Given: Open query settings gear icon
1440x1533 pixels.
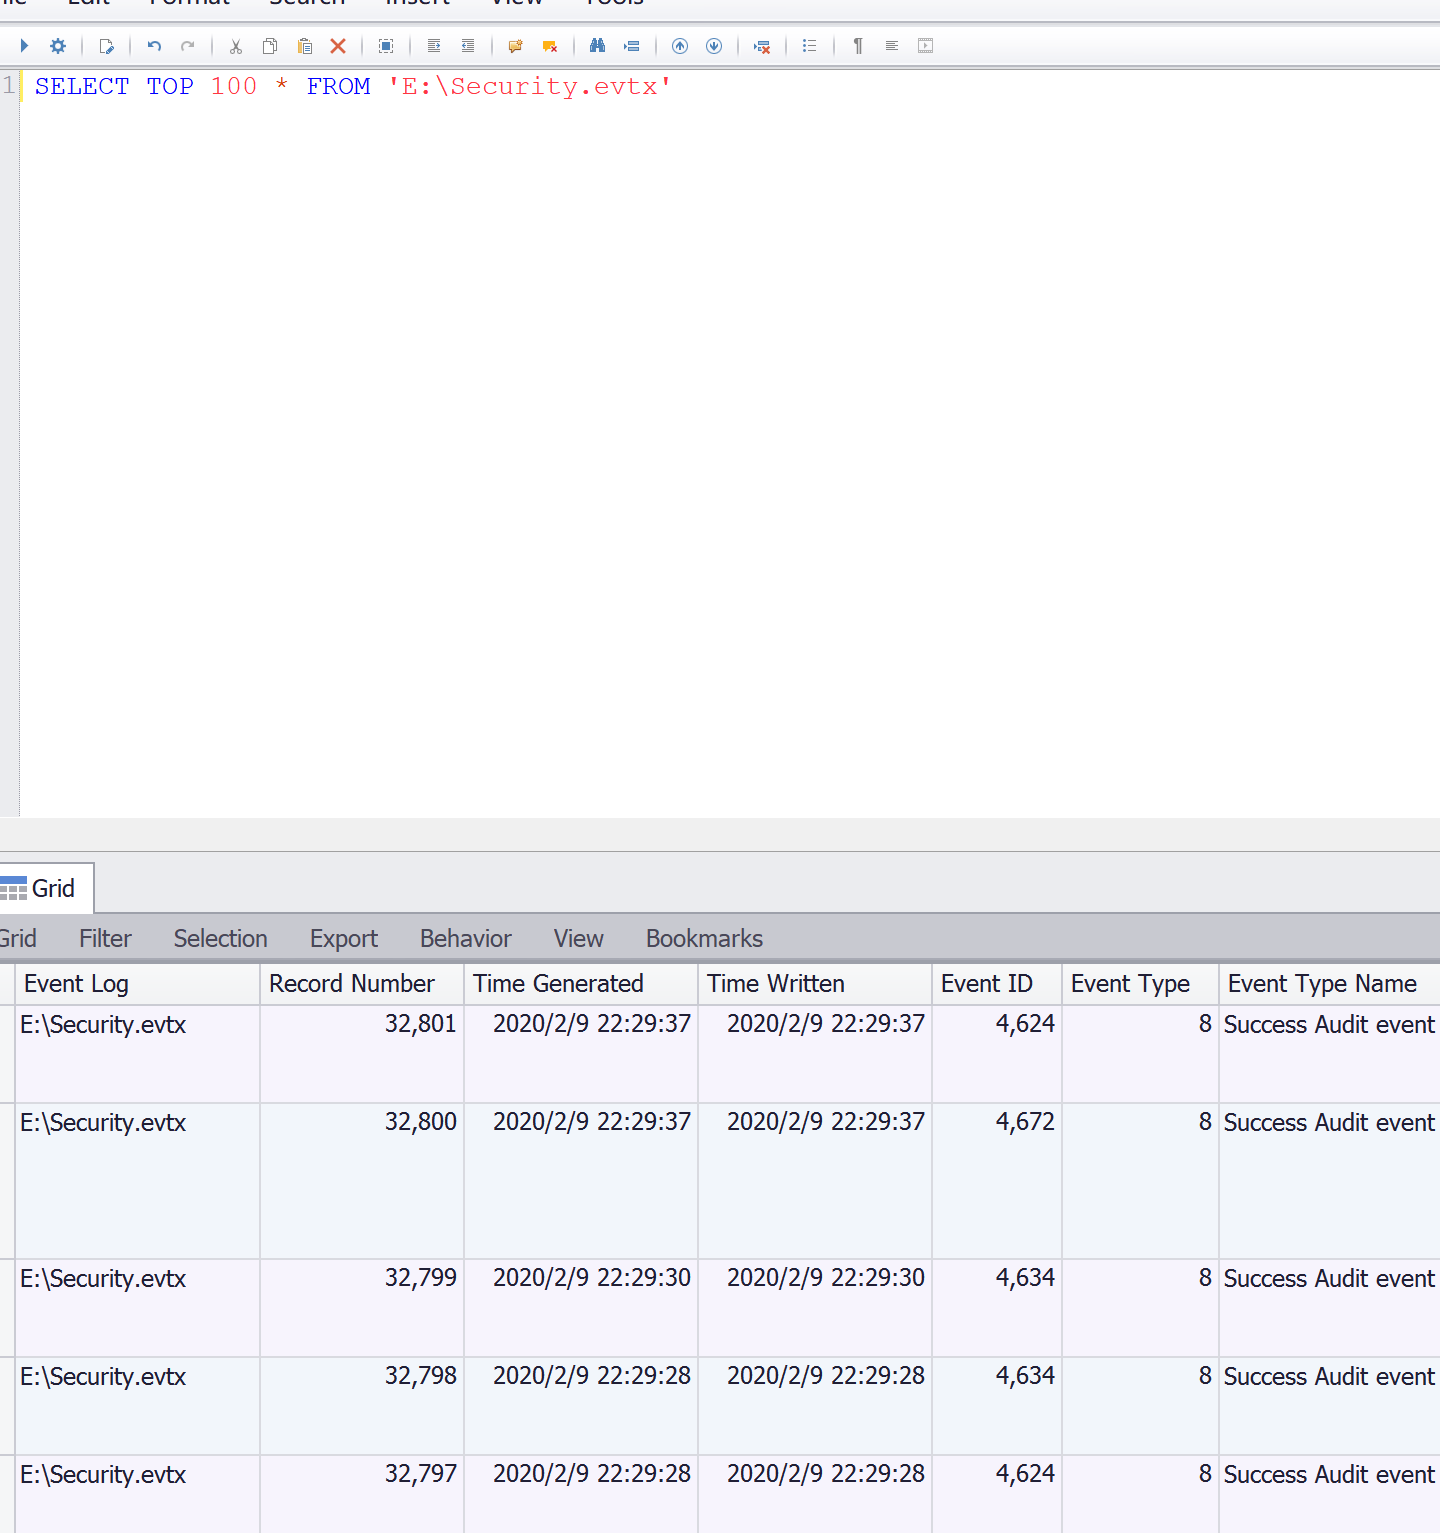Looking at the screenshot, I should pyautogui.click(x=58, y=46).
